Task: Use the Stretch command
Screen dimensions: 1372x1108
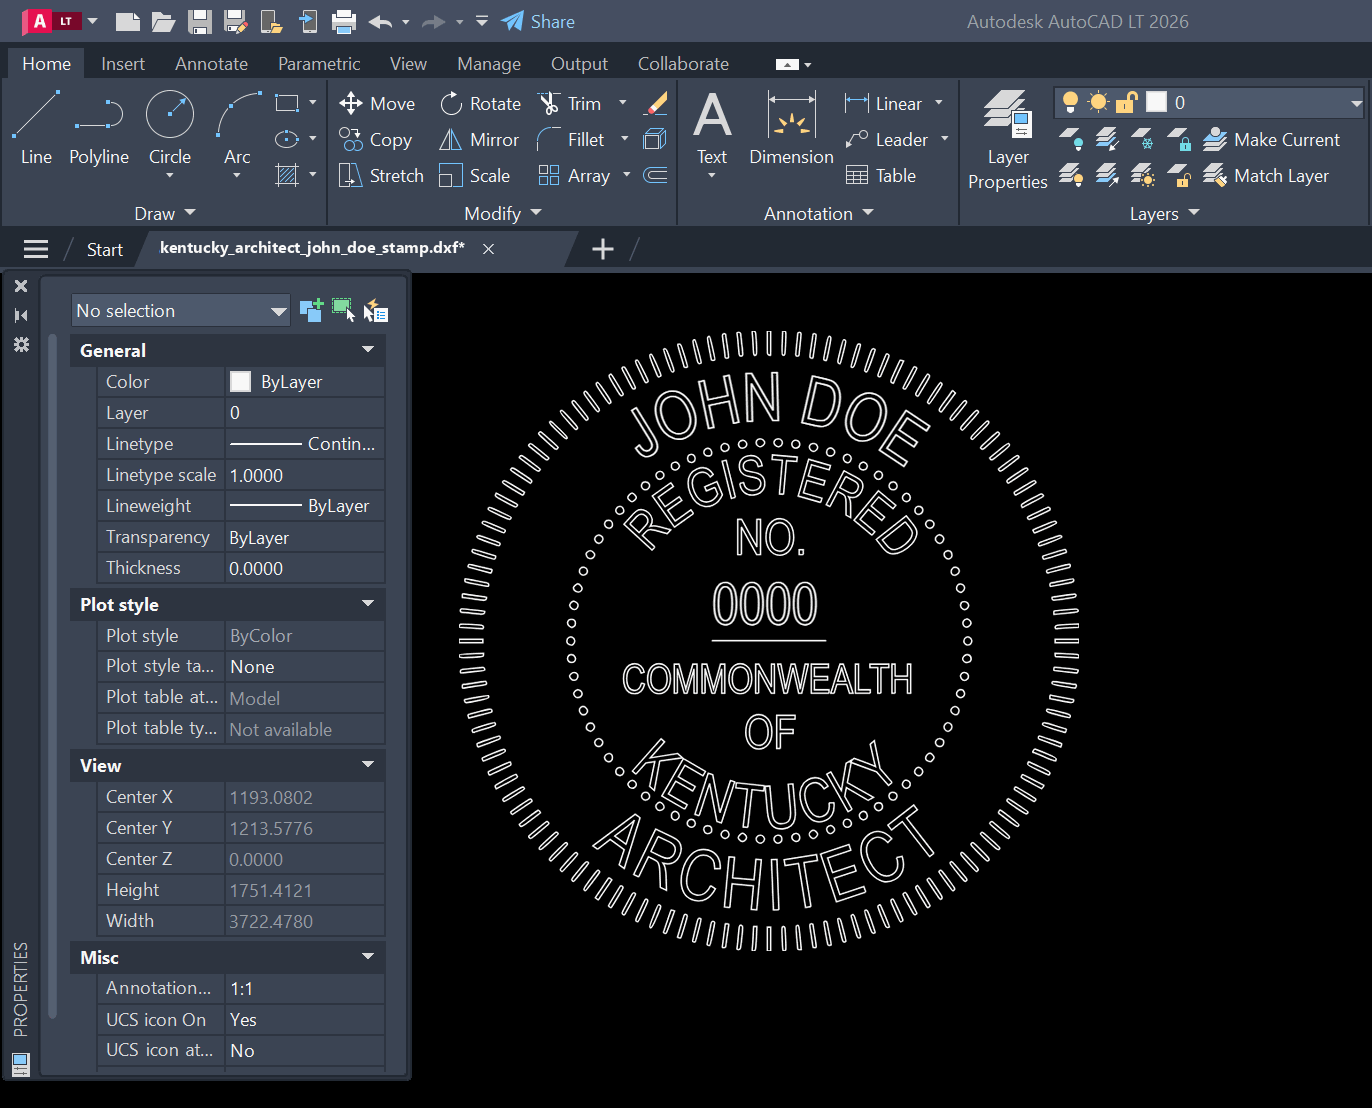Action: click(x=381, y=176)
